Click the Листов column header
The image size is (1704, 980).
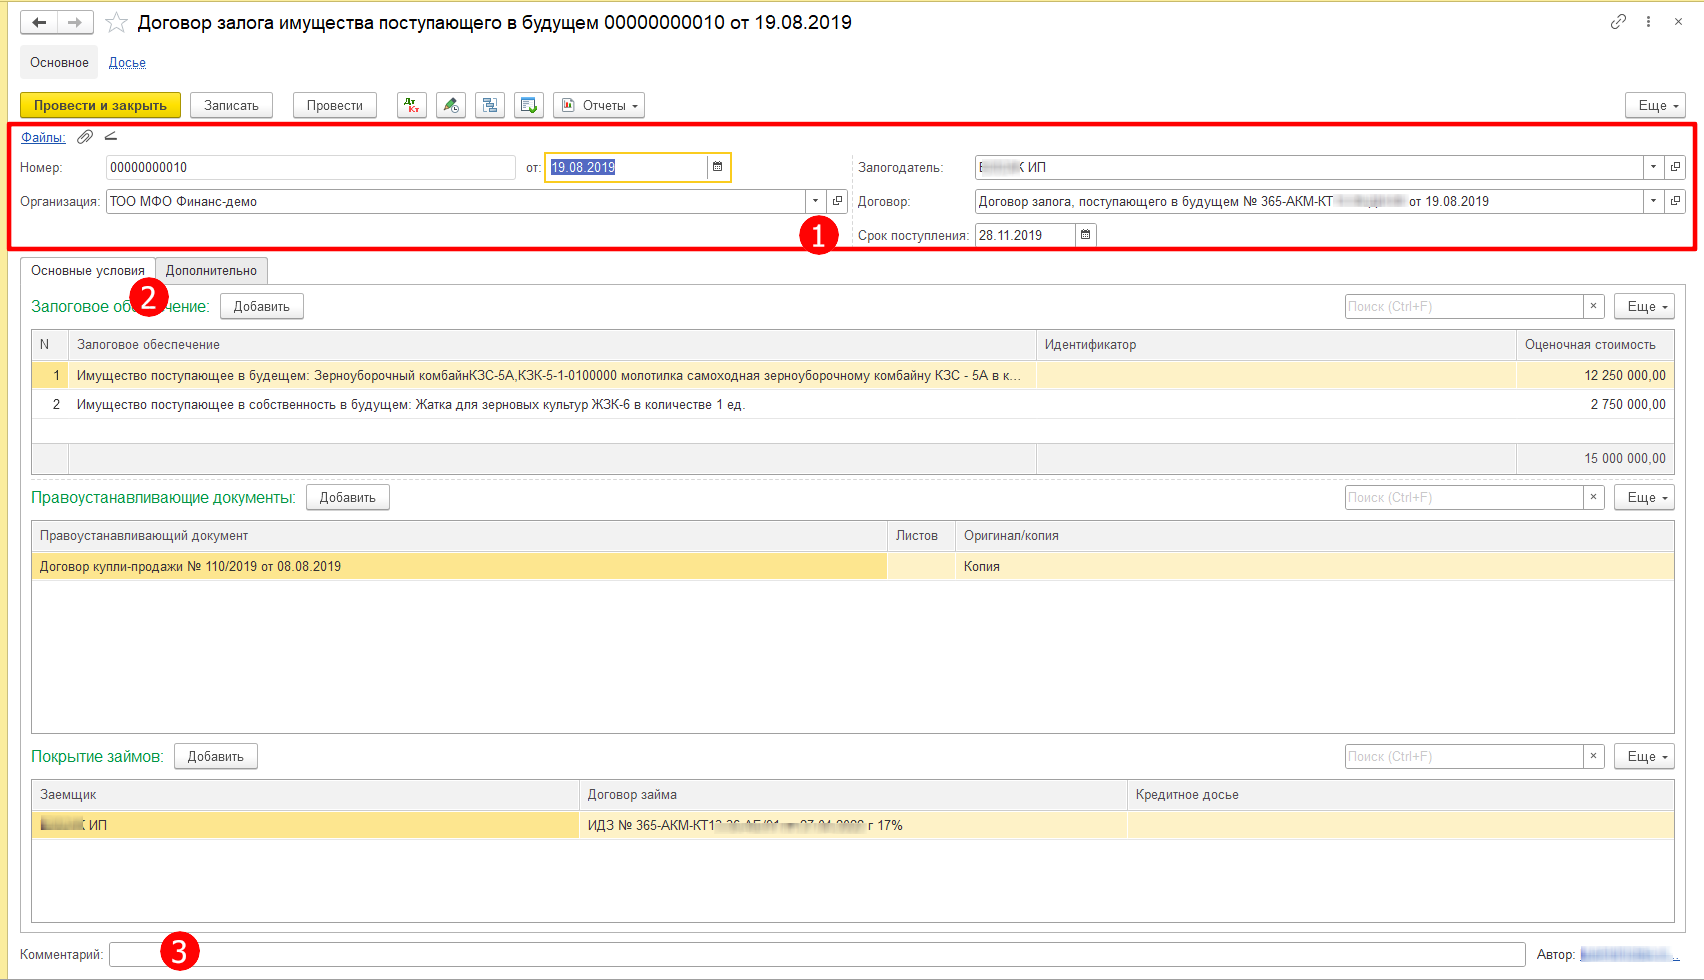(921, 535)
